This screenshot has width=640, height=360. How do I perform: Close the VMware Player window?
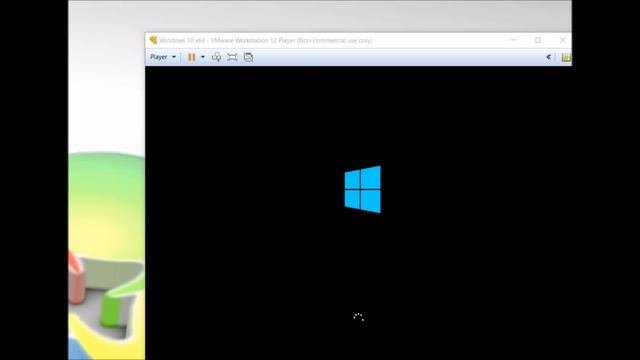[562, 40]
